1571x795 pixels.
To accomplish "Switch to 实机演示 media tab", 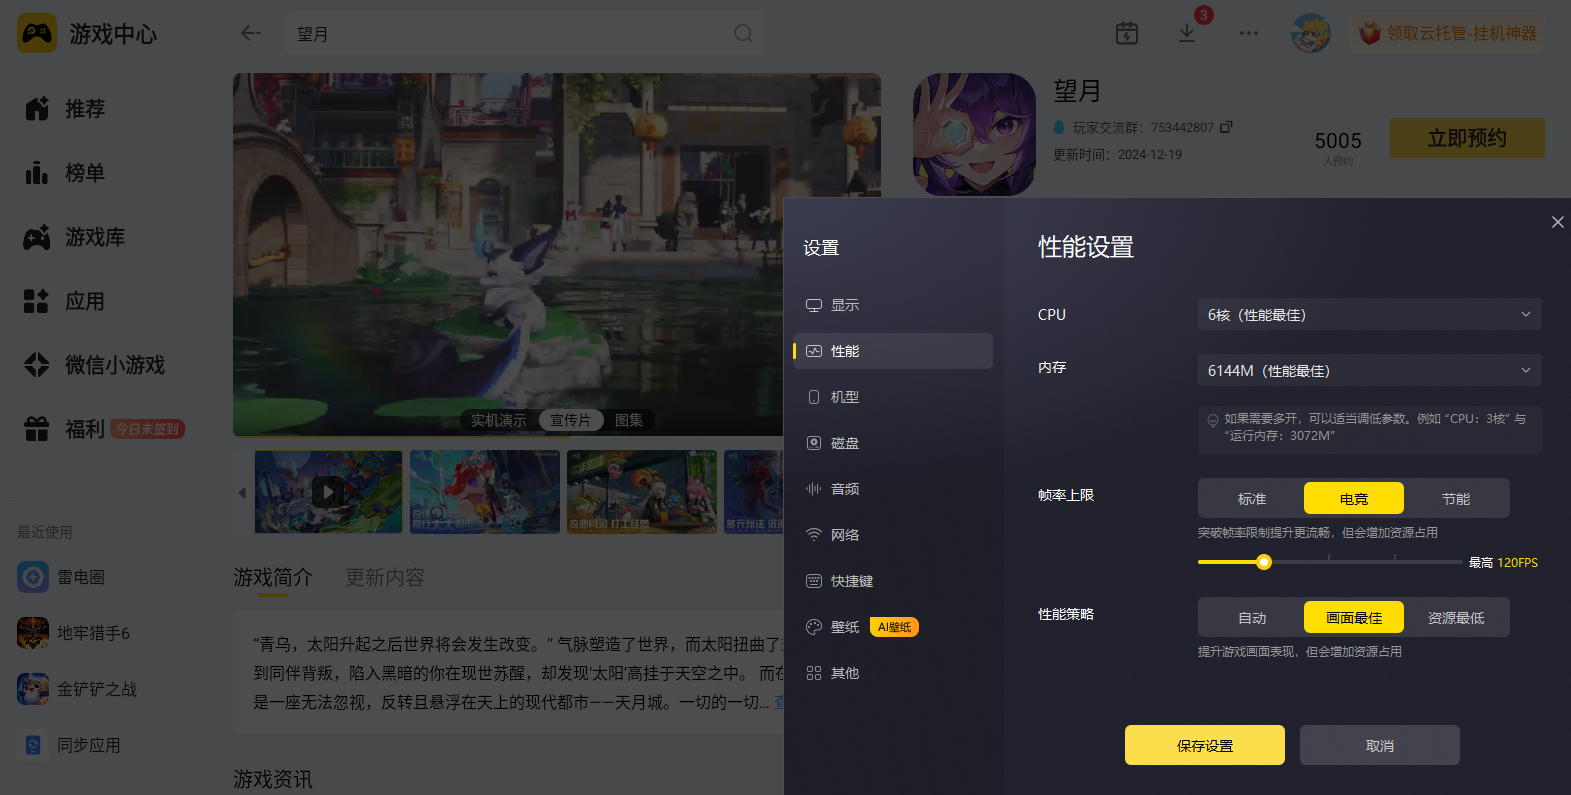I will point(499,420).
